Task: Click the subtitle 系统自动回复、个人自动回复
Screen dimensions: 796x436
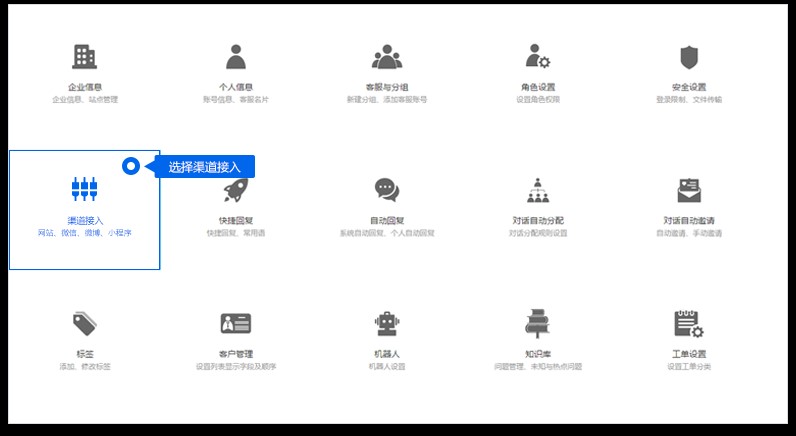Action: click(x=387, y=233)
